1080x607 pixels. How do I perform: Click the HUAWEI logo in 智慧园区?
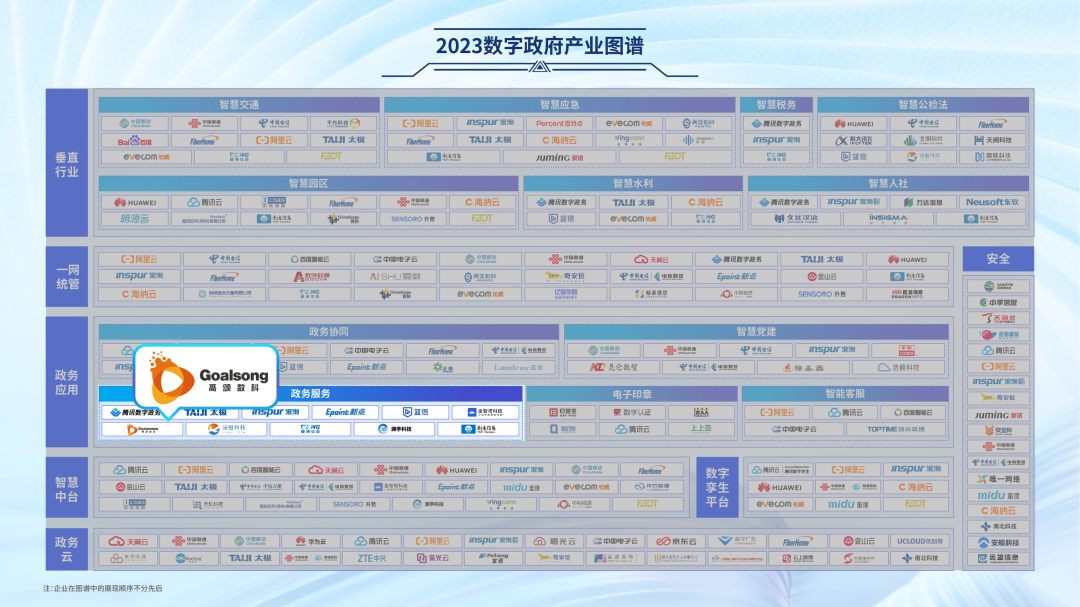pyautogui.click(x=135, y=203)
